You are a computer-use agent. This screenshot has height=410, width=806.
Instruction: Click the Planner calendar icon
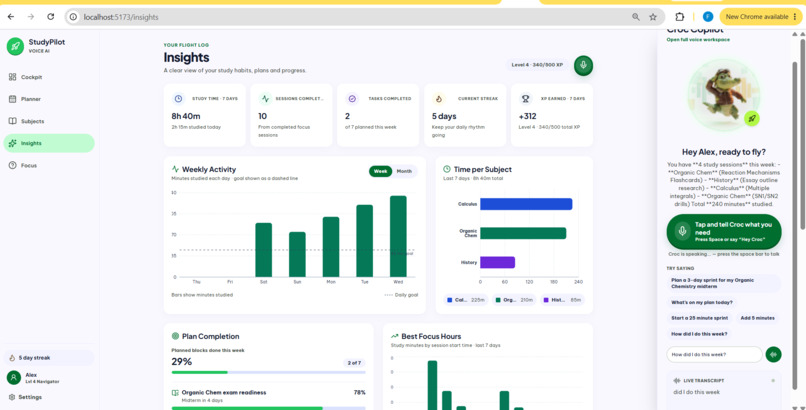tap(12, 99)
